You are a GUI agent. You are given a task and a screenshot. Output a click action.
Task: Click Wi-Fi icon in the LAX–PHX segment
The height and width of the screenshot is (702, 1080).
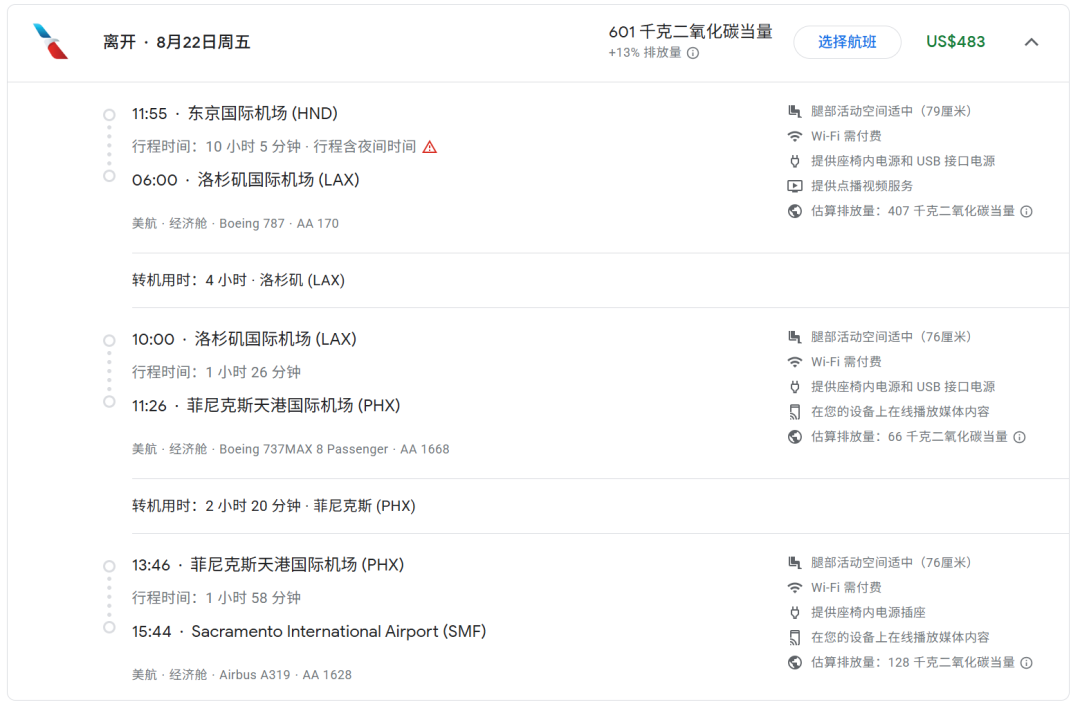[x=795, y=362]
